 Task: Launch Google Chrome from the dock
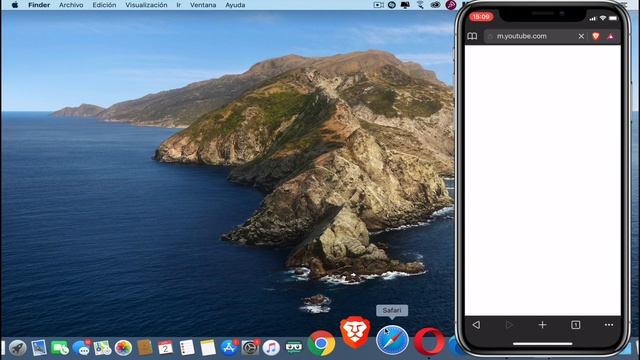[x=321, y=343]
